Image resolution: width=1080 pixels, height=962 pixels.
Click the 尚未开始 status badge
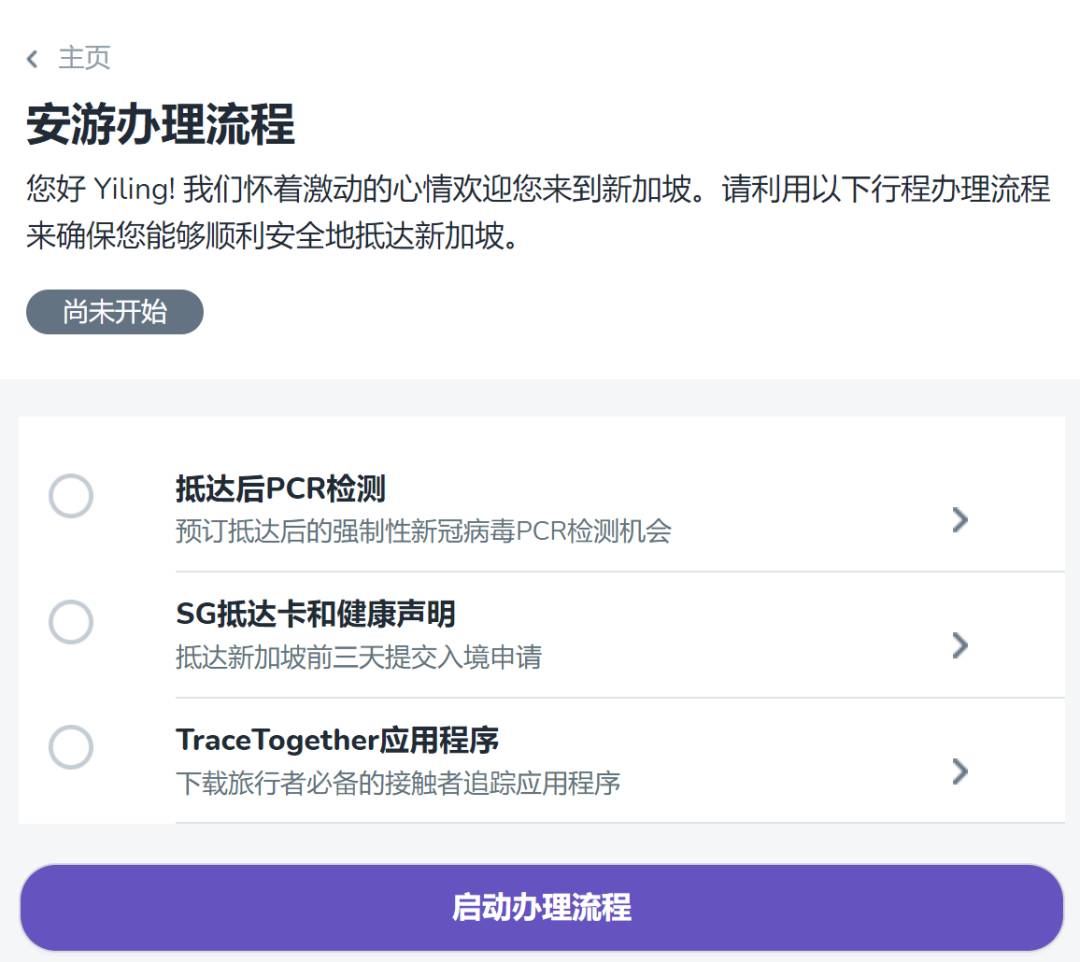pyautogui.click(x=114, y=312)
